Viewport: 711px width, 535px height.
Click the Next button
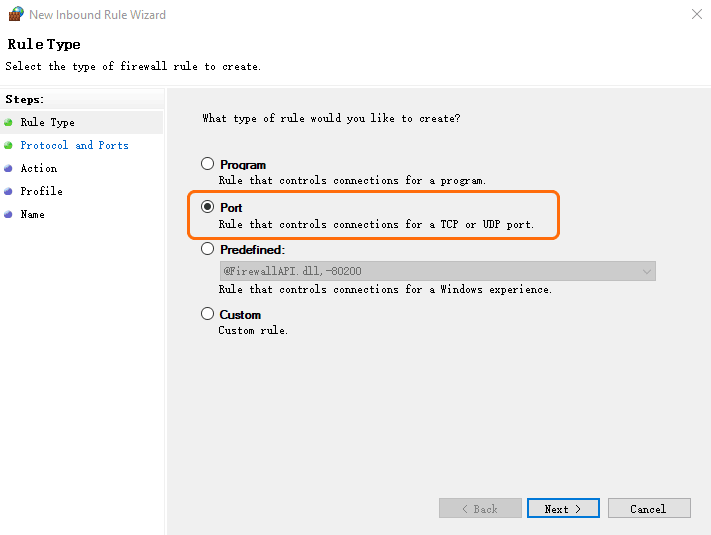click(563, 509)
